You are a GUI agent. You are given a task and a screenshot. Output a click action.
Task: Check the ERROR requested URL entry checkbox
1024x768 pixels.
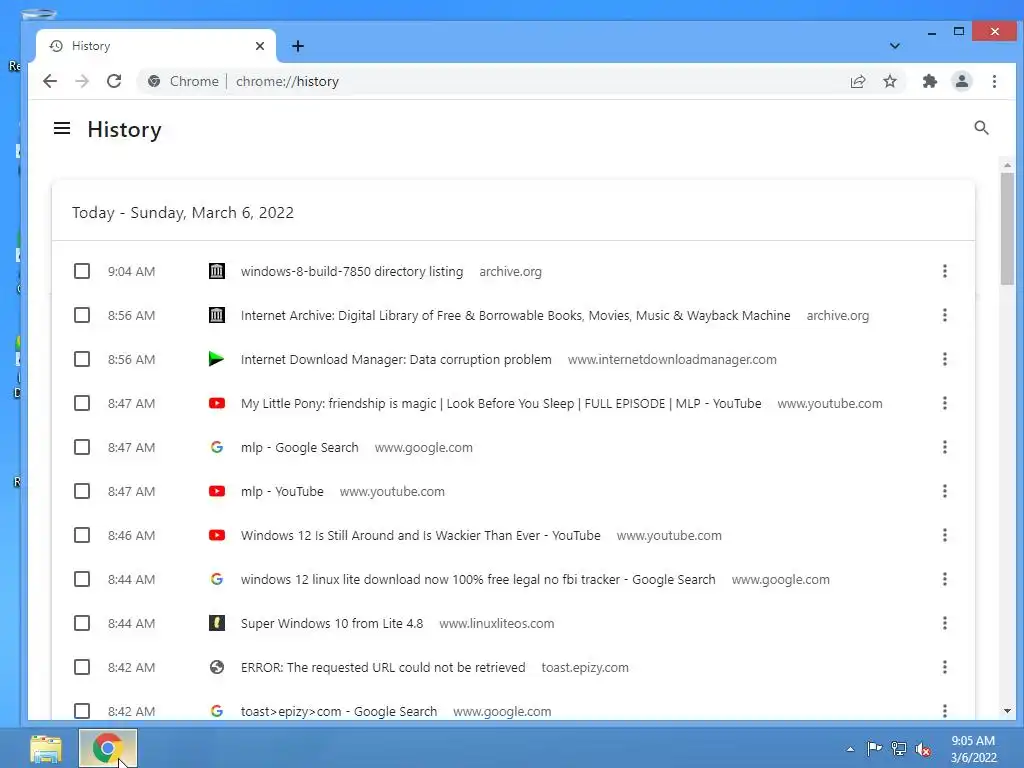point(82,667)
